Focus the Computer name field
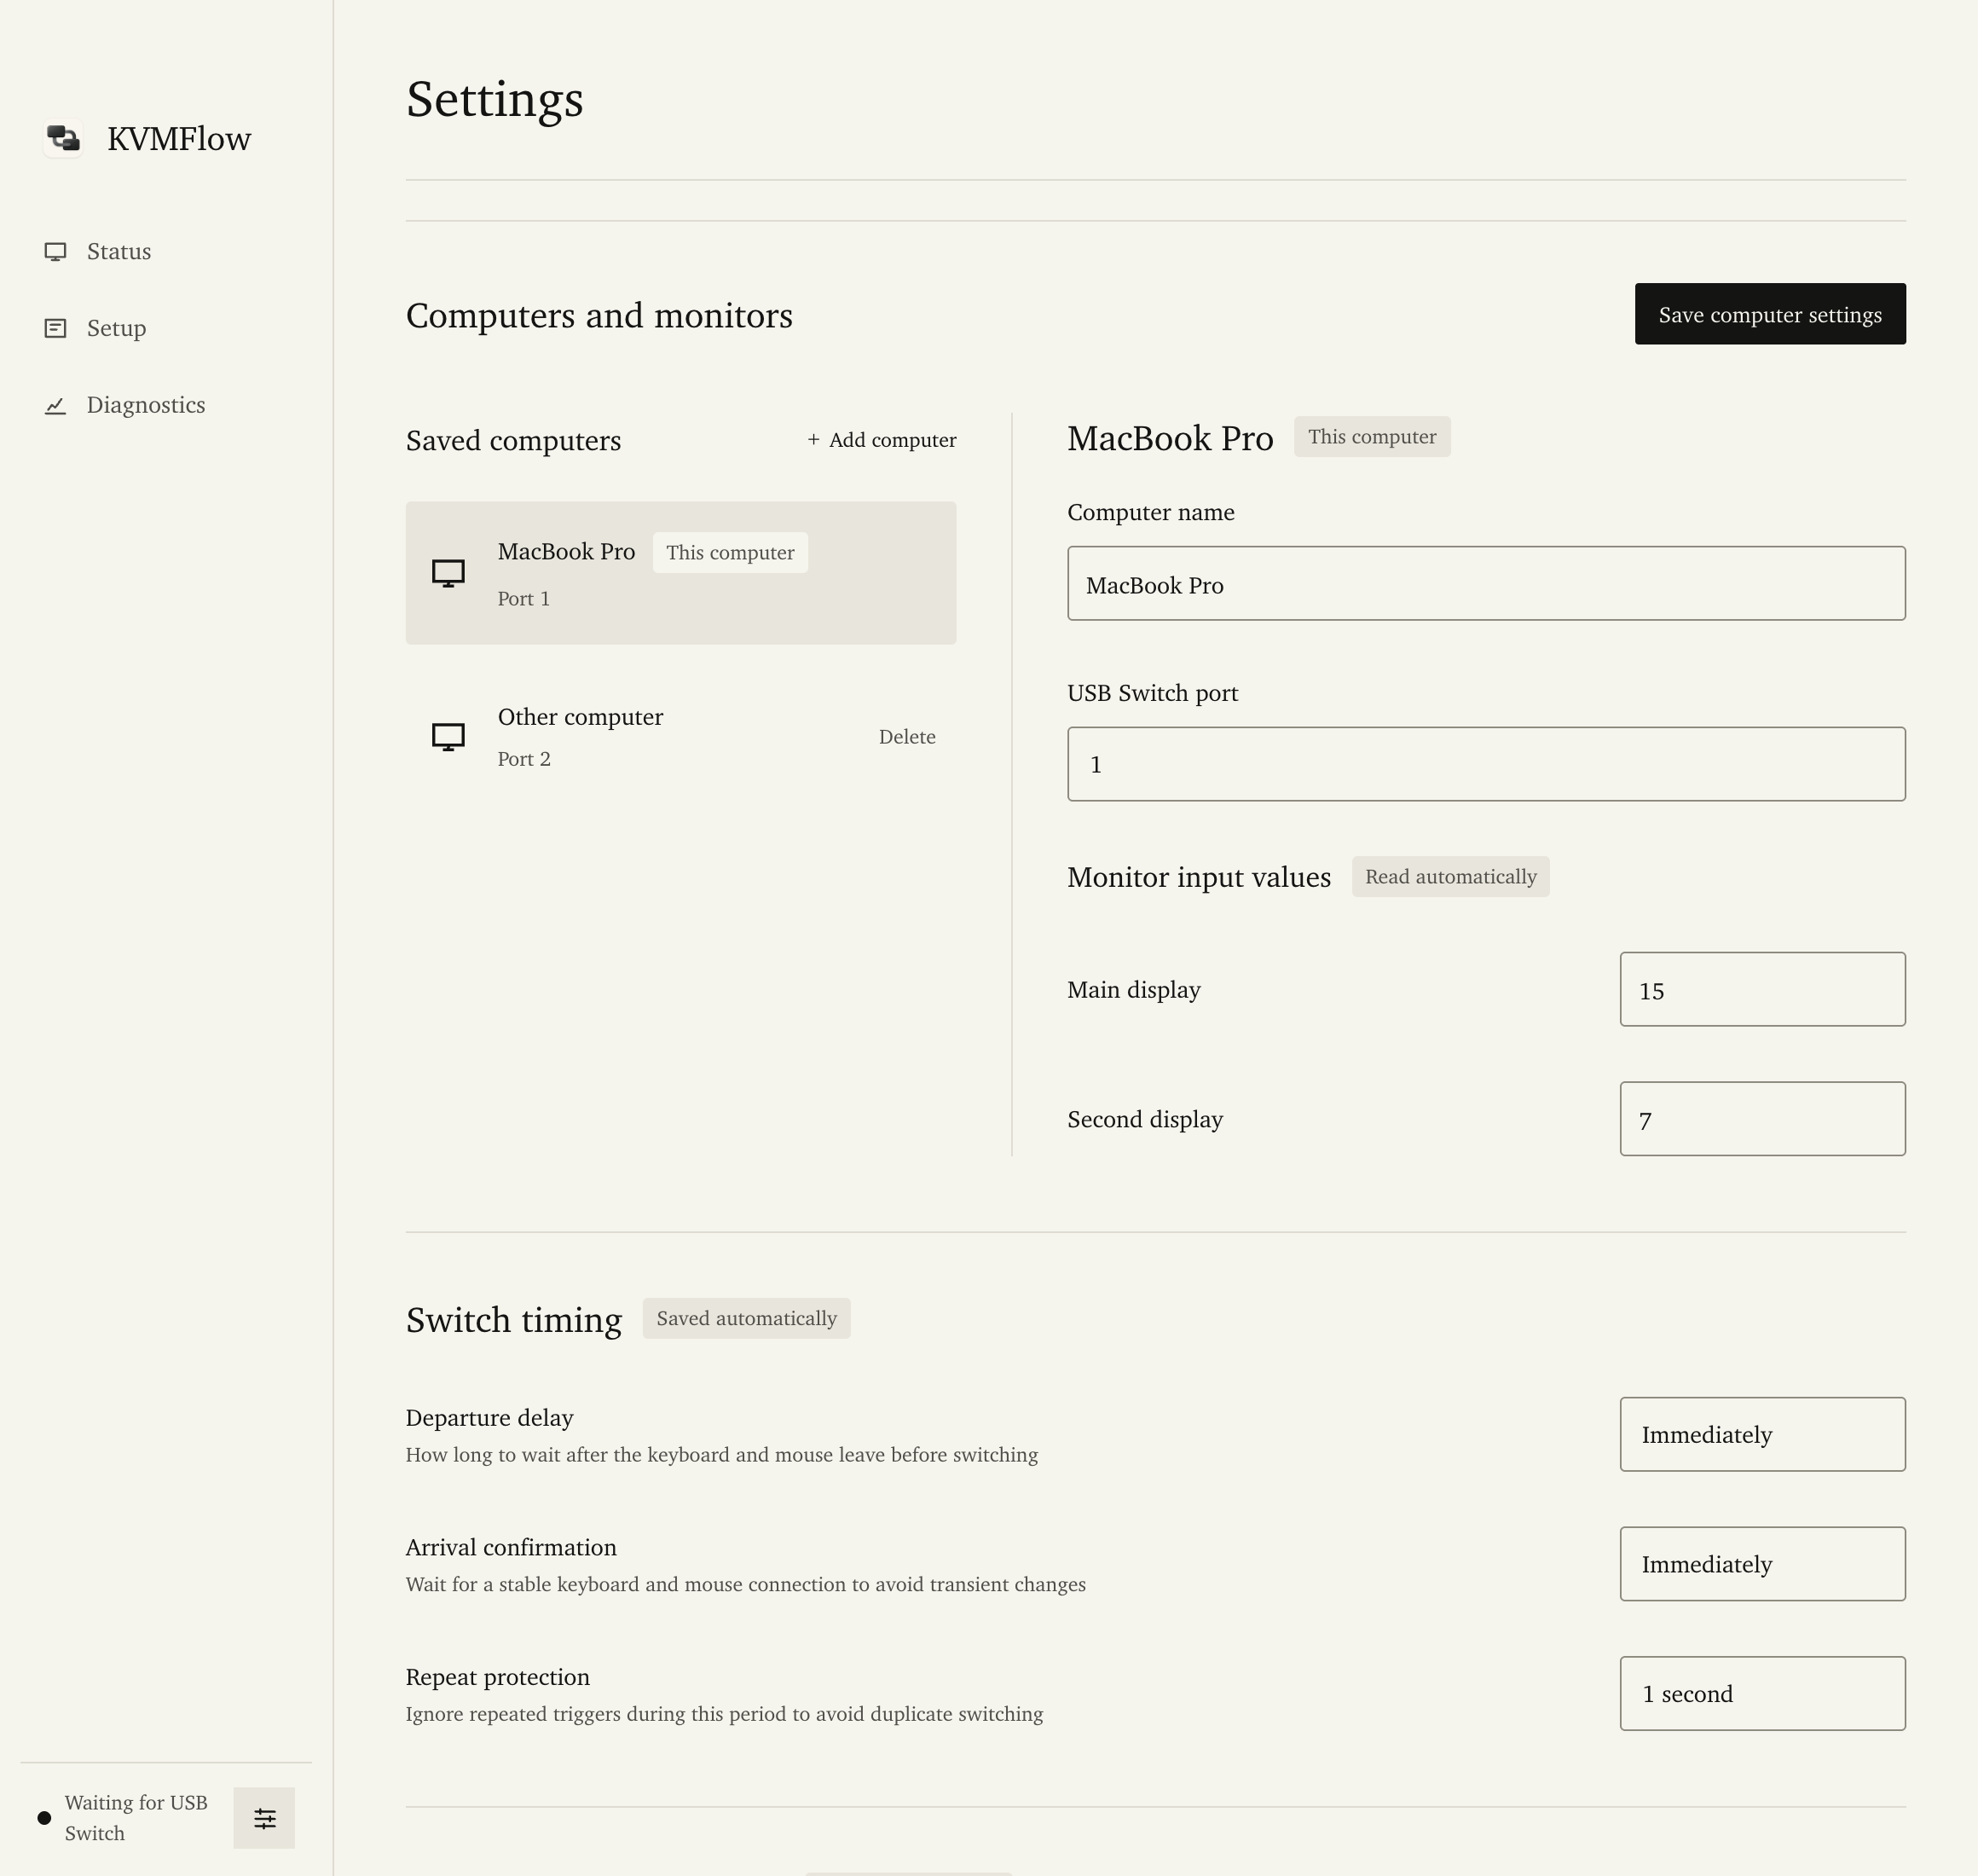Viewport: 1978px width, 1876px height. point(1486,583)
